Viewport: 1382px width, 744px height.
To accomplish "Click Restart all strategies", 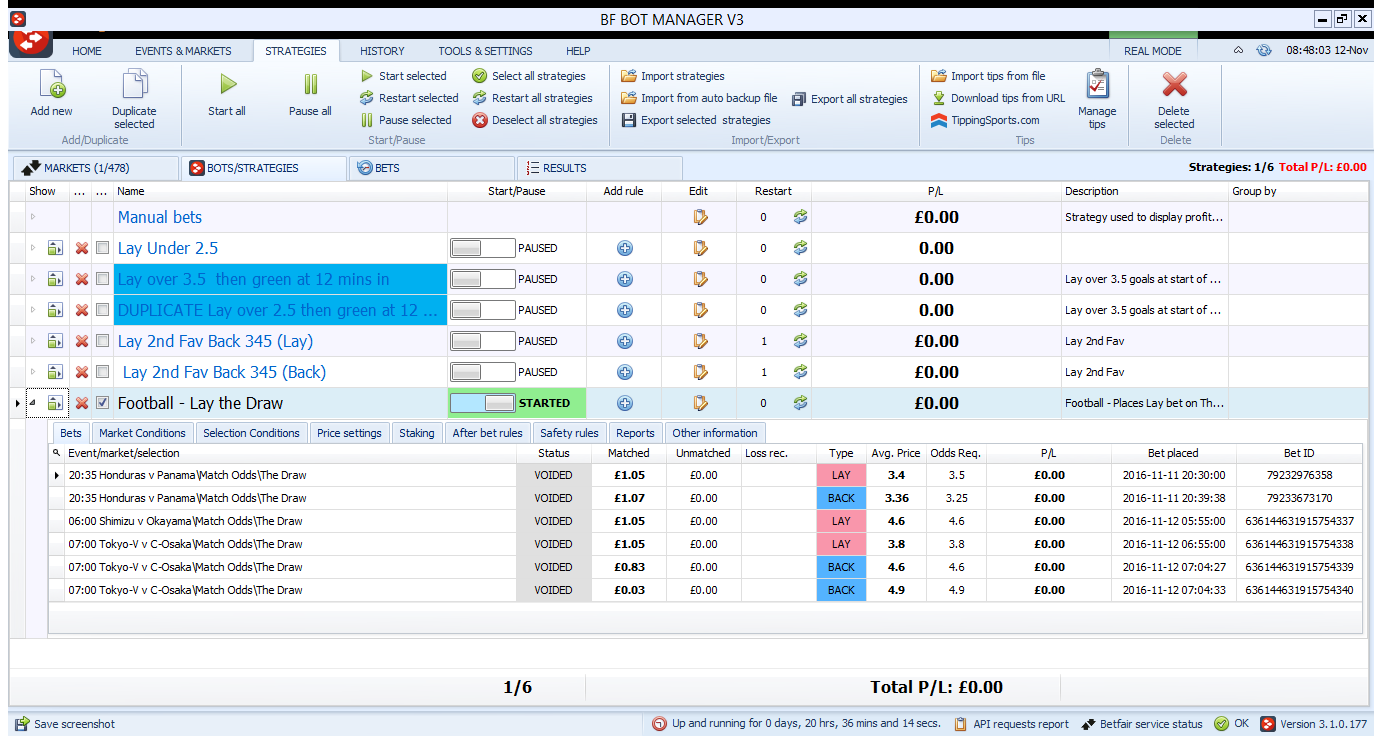I will click(x=533, y=98).
